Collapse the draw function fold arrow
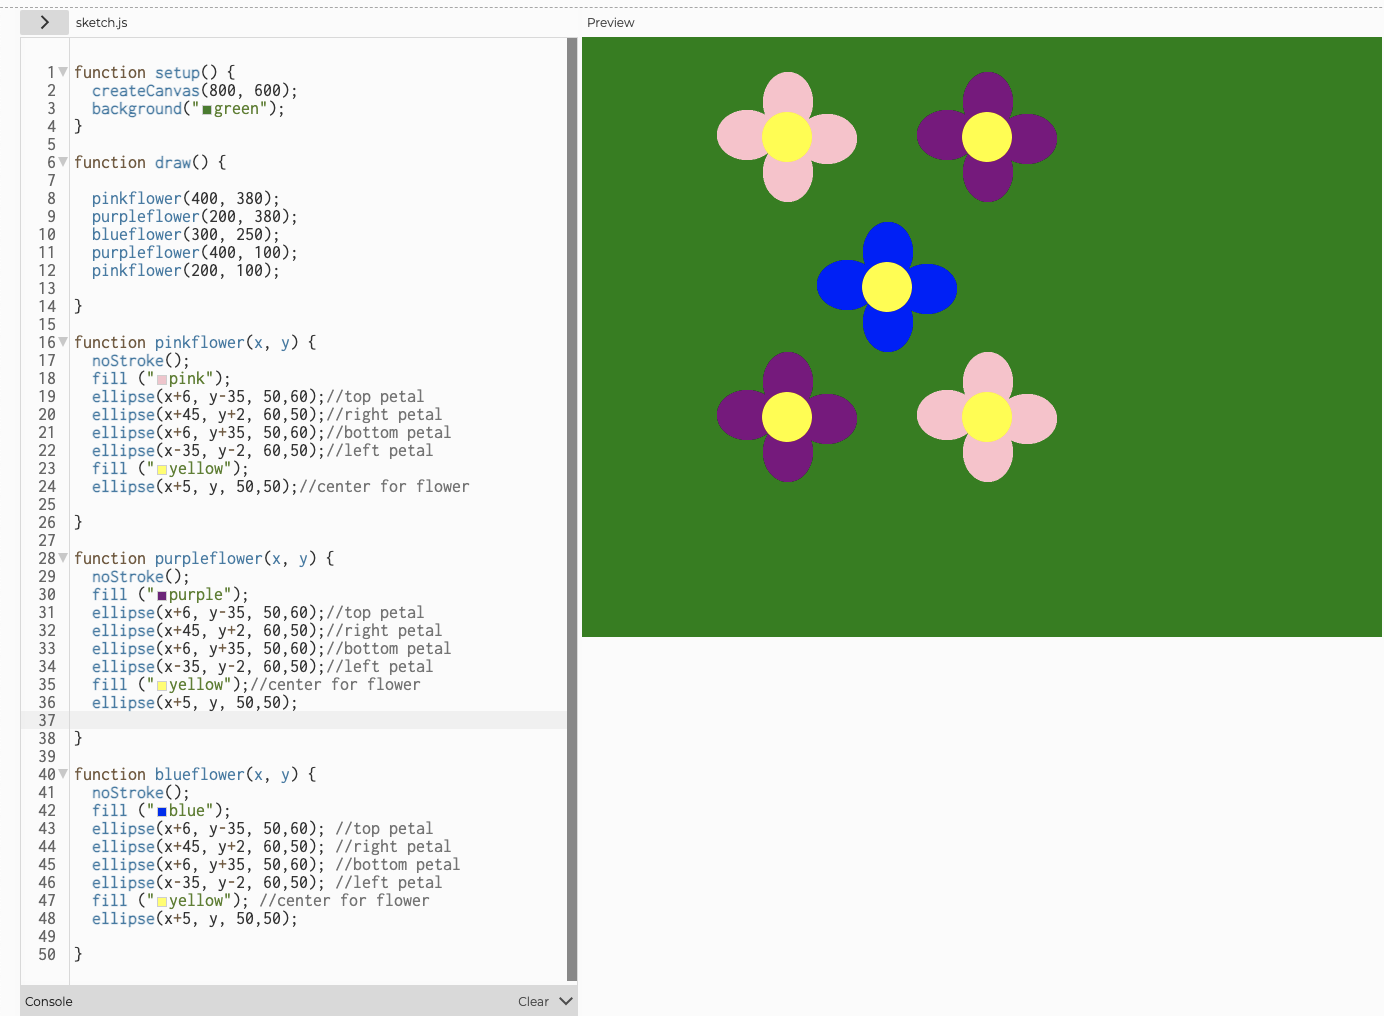This screenshot has height=1016, width=1384. (63, 162)
